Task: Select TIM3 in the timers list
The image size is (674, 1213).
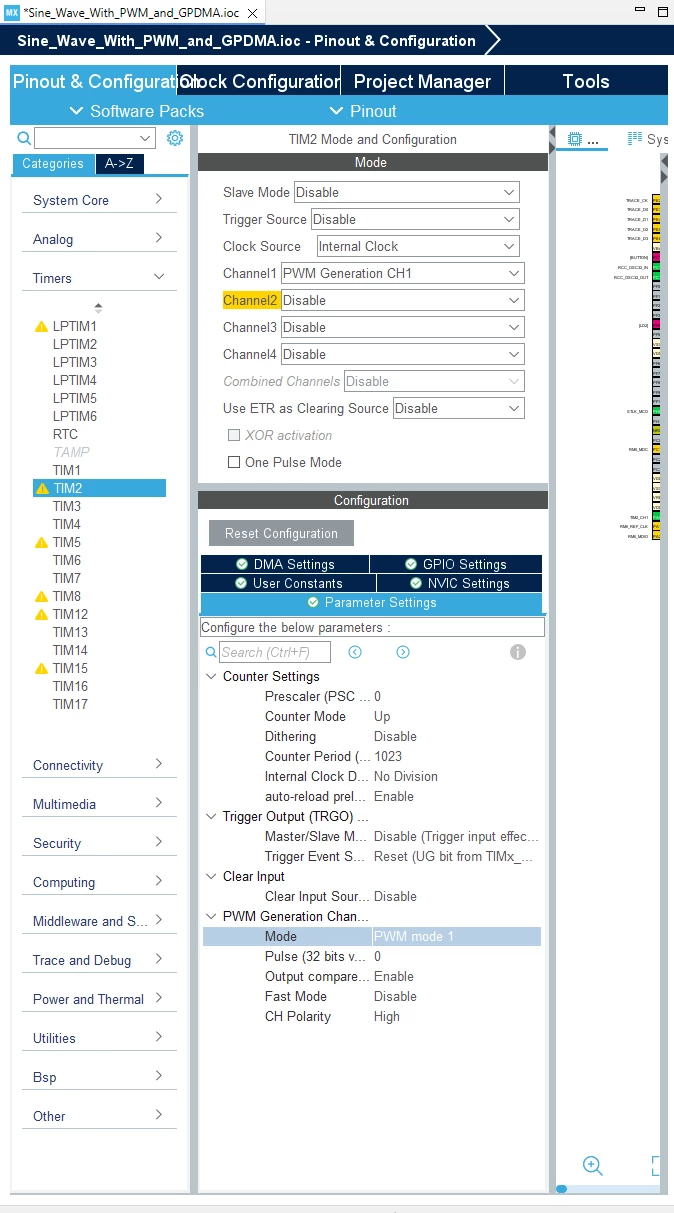Action: [67, 506]
